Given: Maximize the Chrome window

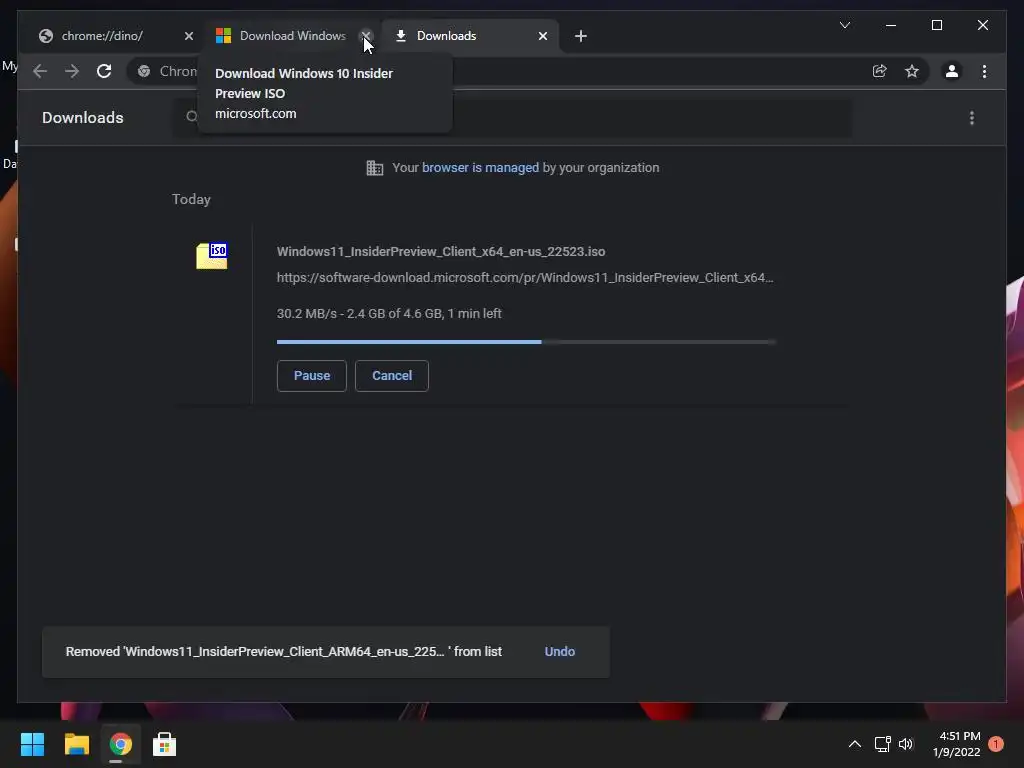Looking at the screenshot, I should [936, 25].
